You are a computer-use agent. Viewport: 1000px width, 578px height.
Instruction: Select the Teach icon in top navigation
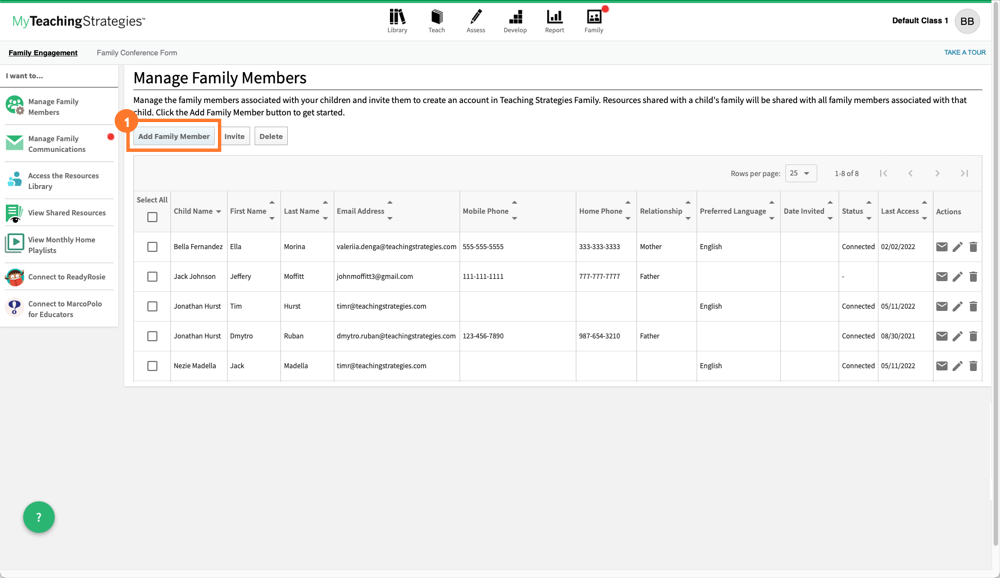436,20
